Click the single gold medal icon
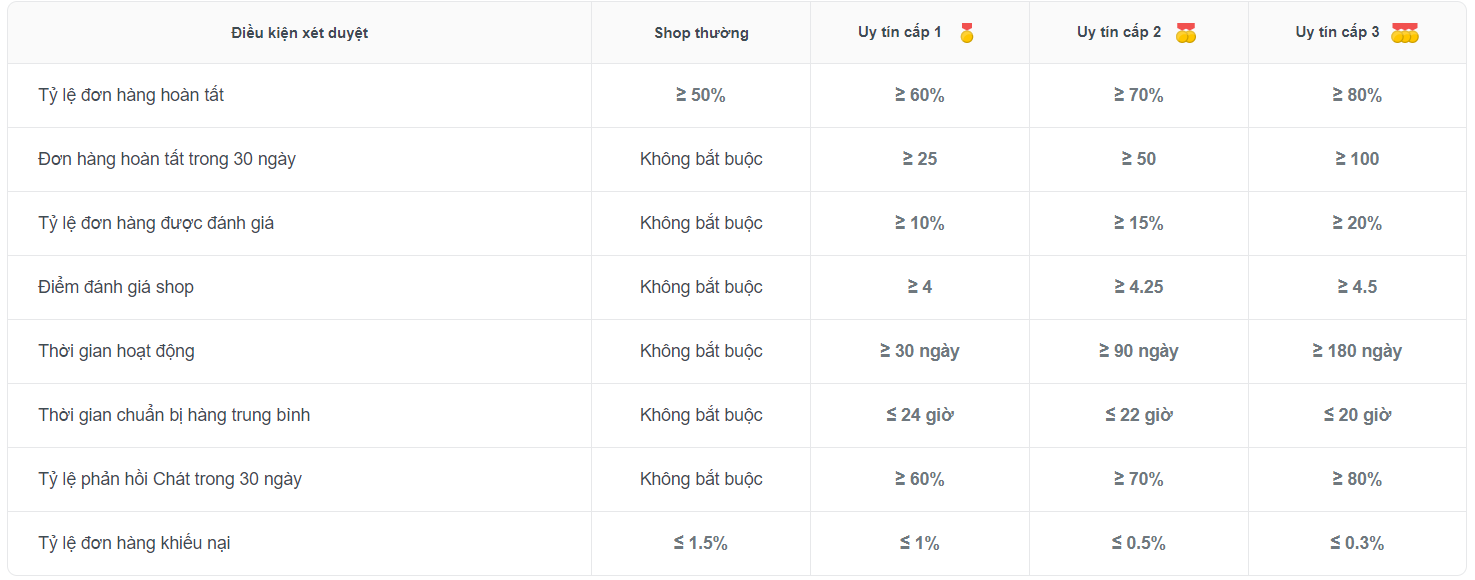Viewport: 1475px width, 580px height. click(x=966, y=33)
